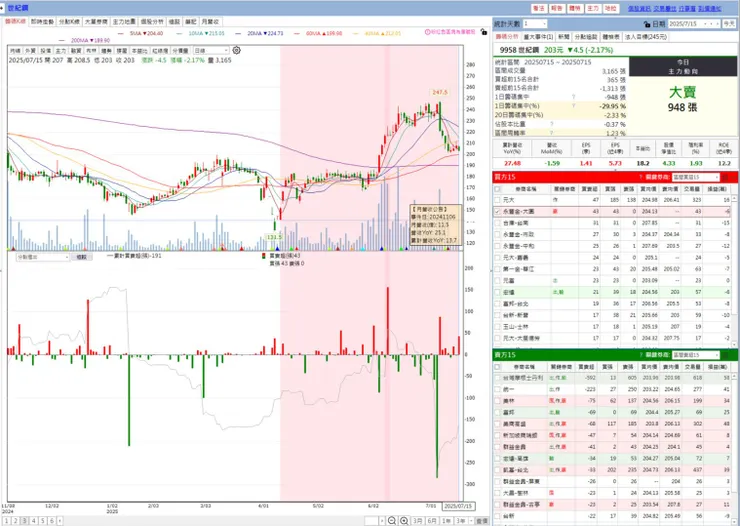Open the 日線 period dropdown
The height and width of the screenshot is (526, 740).
[x=210, y=50]
